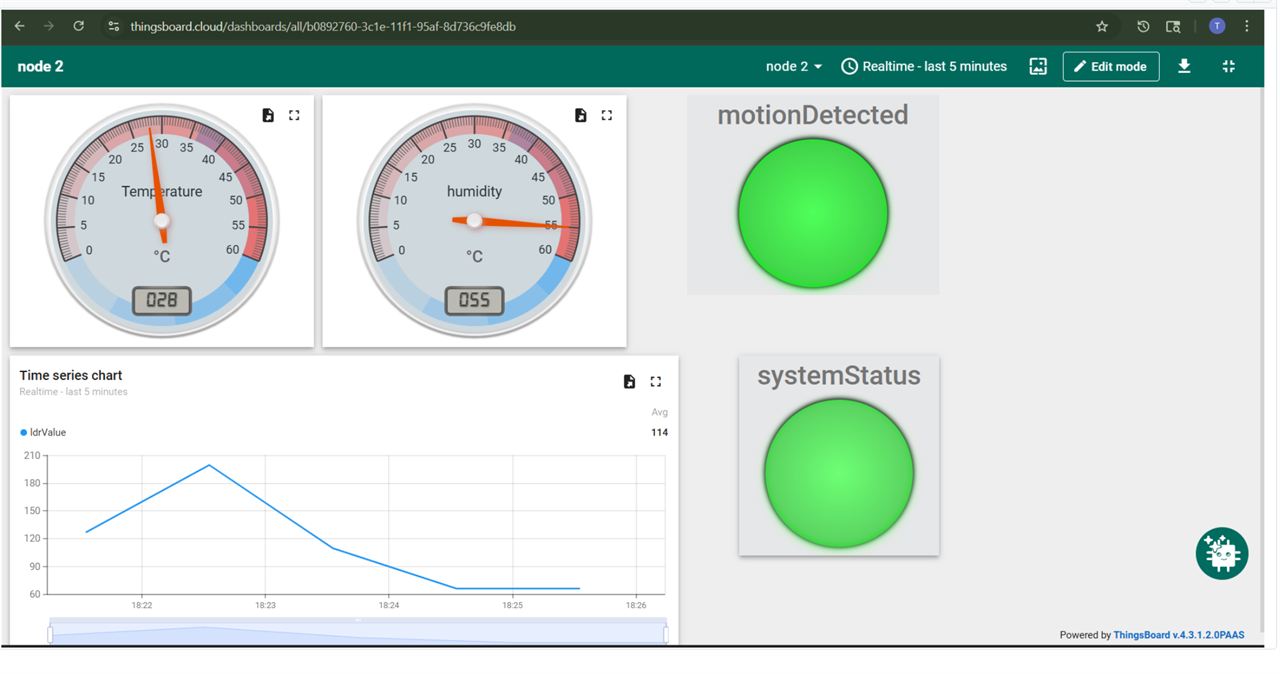Viewport: 1280px width, 674px height.
Task: Open the tab search icon
Action: click(1173, 26)
